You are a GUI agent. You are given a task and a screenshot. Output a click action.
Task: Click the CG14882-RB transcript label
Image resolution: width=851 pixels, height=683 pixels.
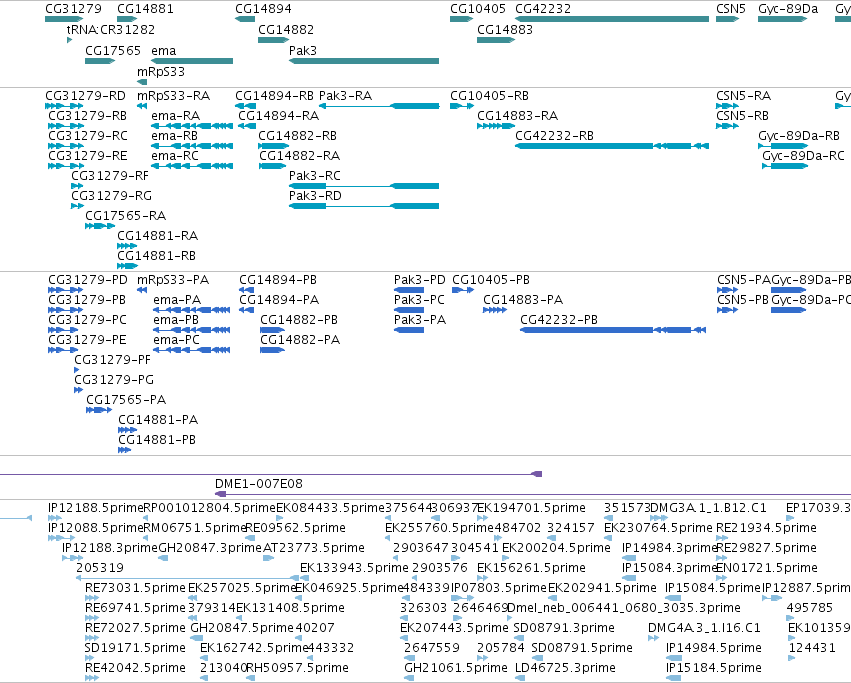point(297,136)
